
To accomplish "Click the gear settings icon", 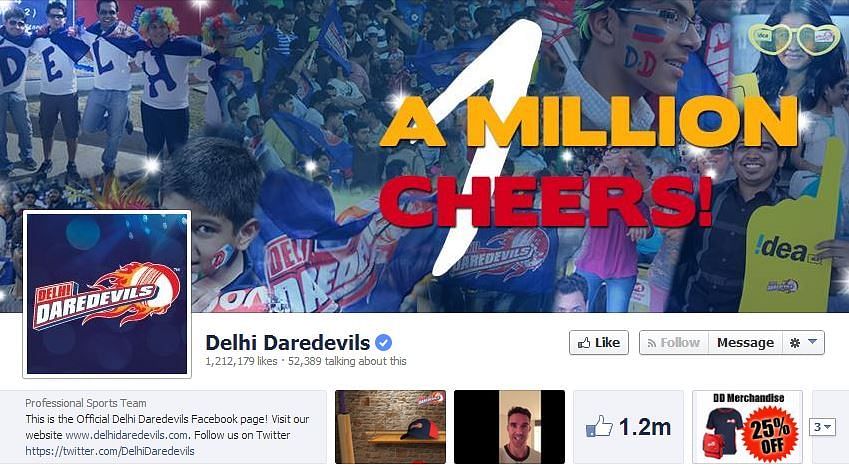I will tap(795, 343).
